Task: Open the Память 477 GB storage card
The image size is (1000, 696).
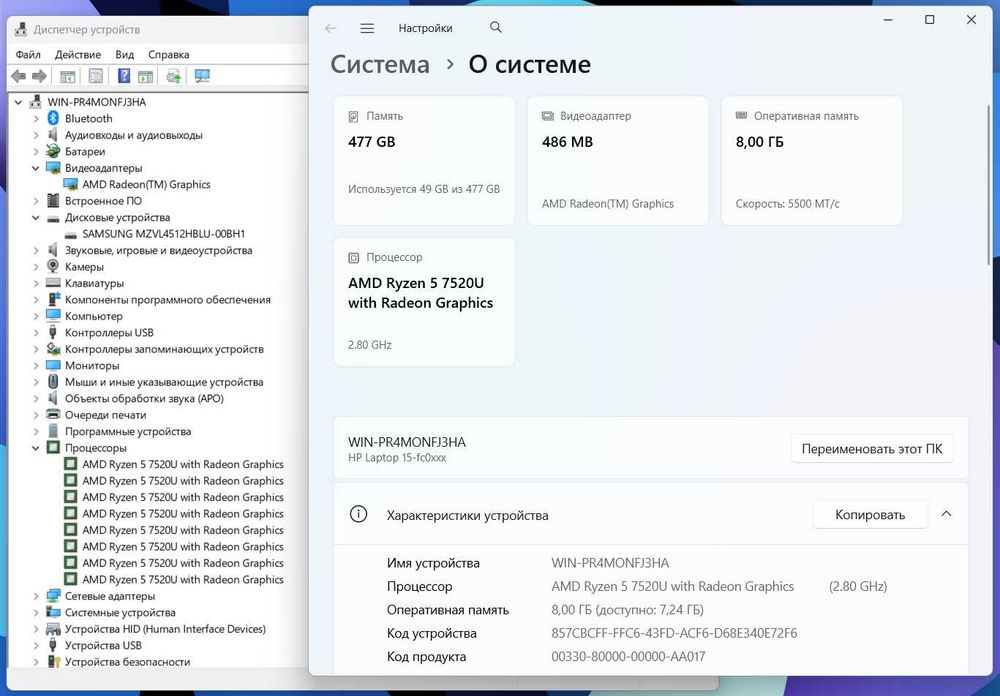Action: pos(424,160)
